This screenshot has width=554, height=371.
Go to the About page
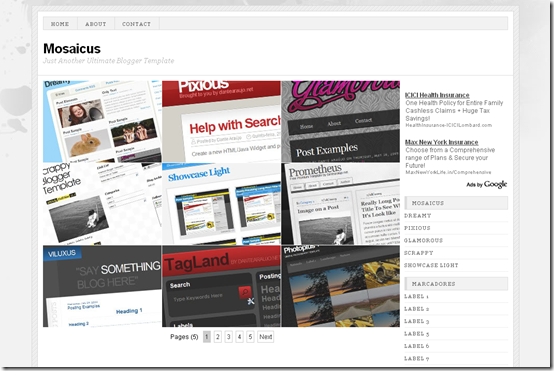point(96,24)
